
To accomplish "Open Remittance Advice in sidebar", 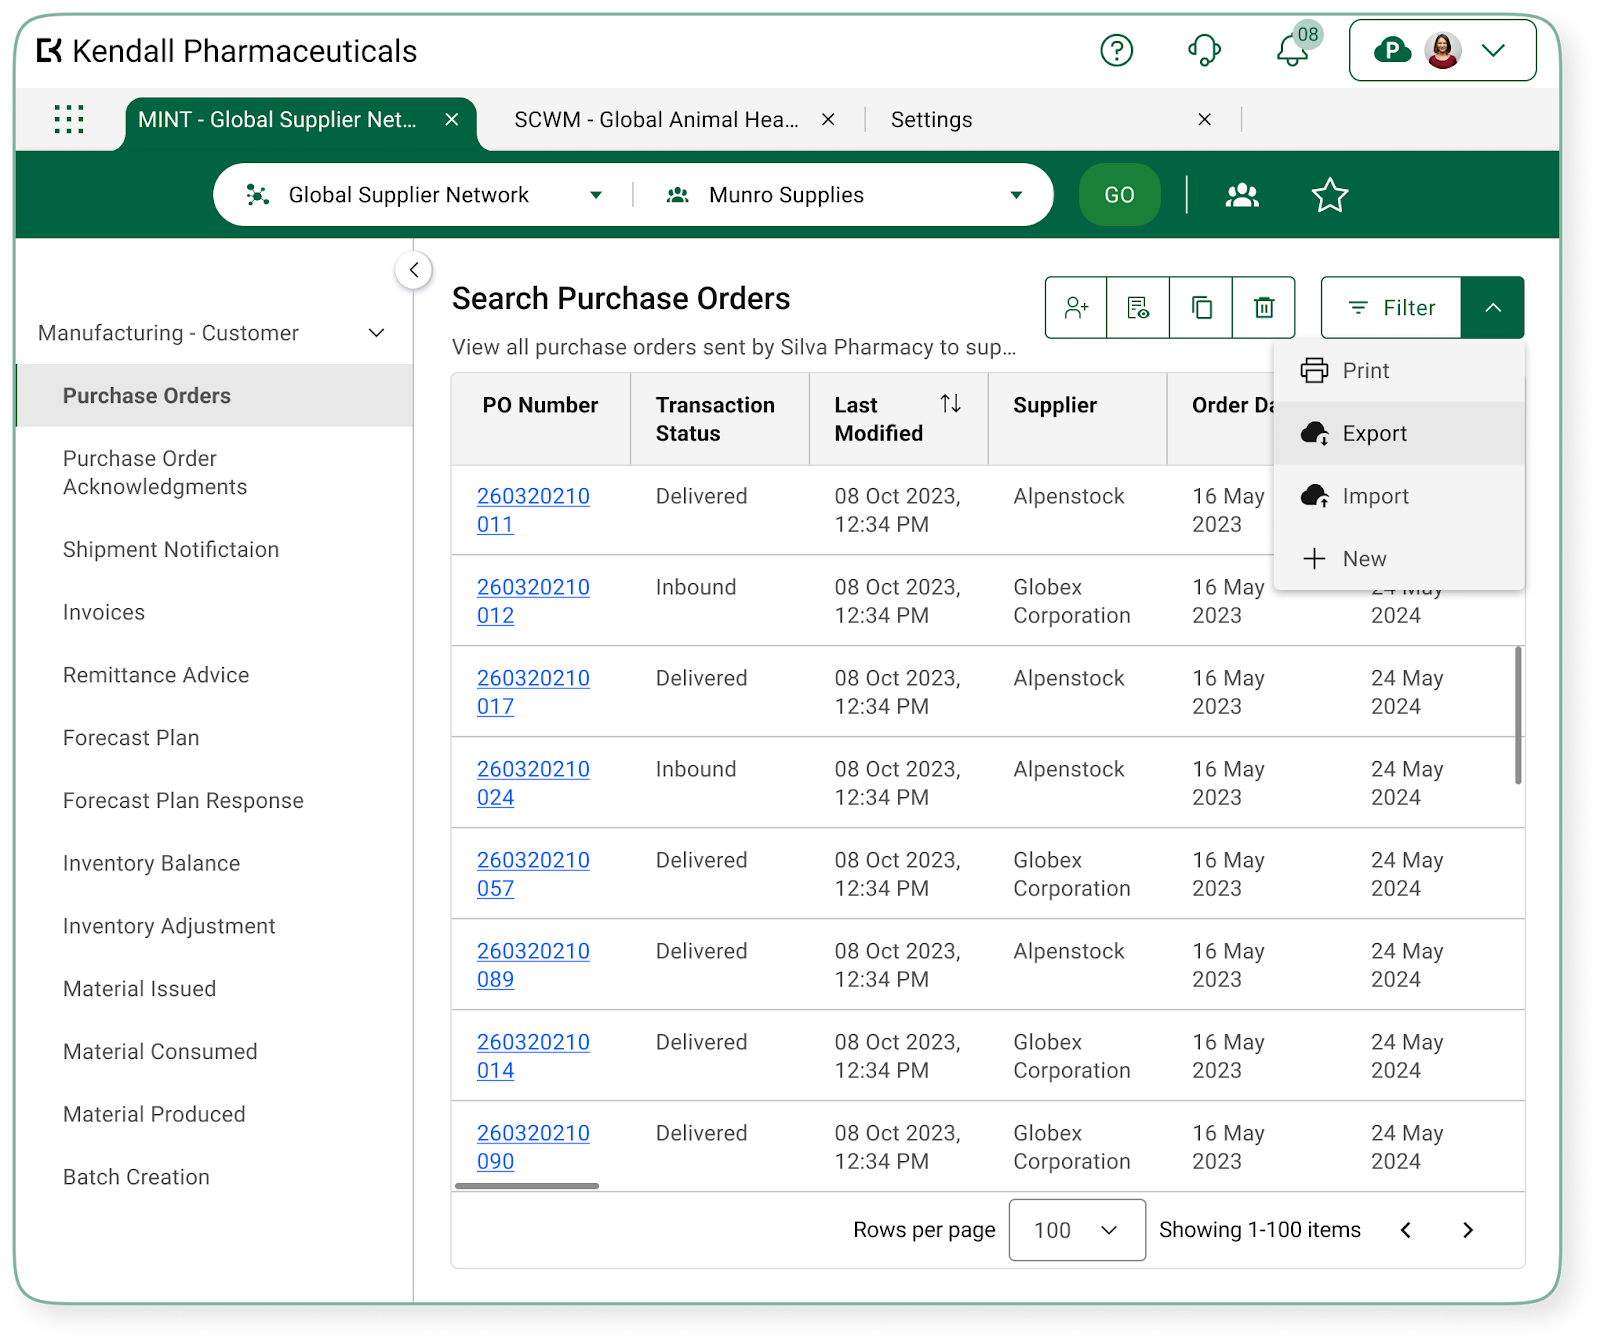I will 156,675.
